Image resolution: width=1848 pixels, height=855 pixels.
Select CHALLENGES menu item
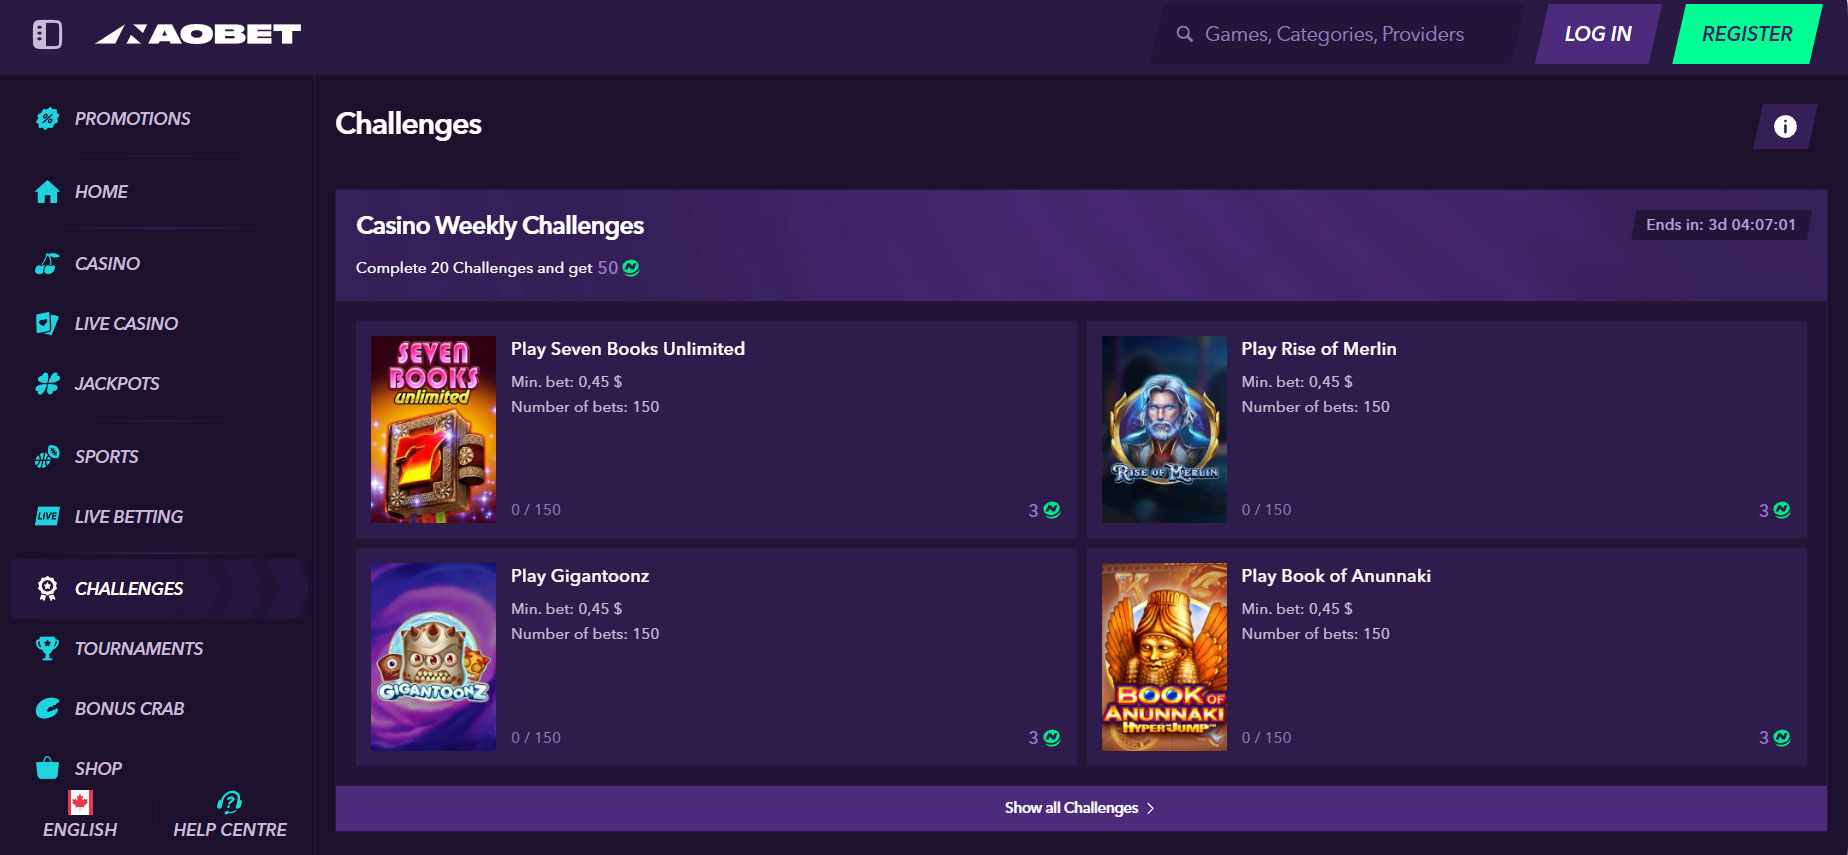pyautogui.click(x=129, y=589)
